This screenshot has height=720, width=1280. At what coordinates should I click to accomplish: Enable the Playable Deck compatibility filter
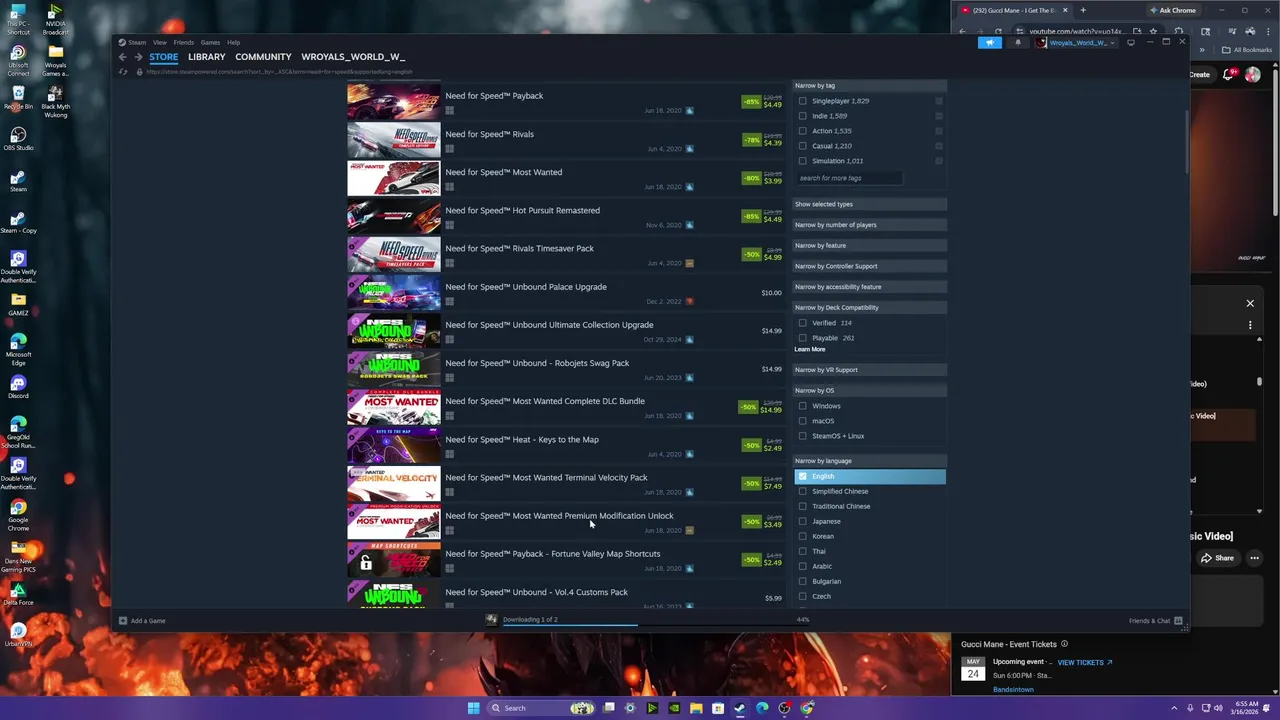point(802,338)
